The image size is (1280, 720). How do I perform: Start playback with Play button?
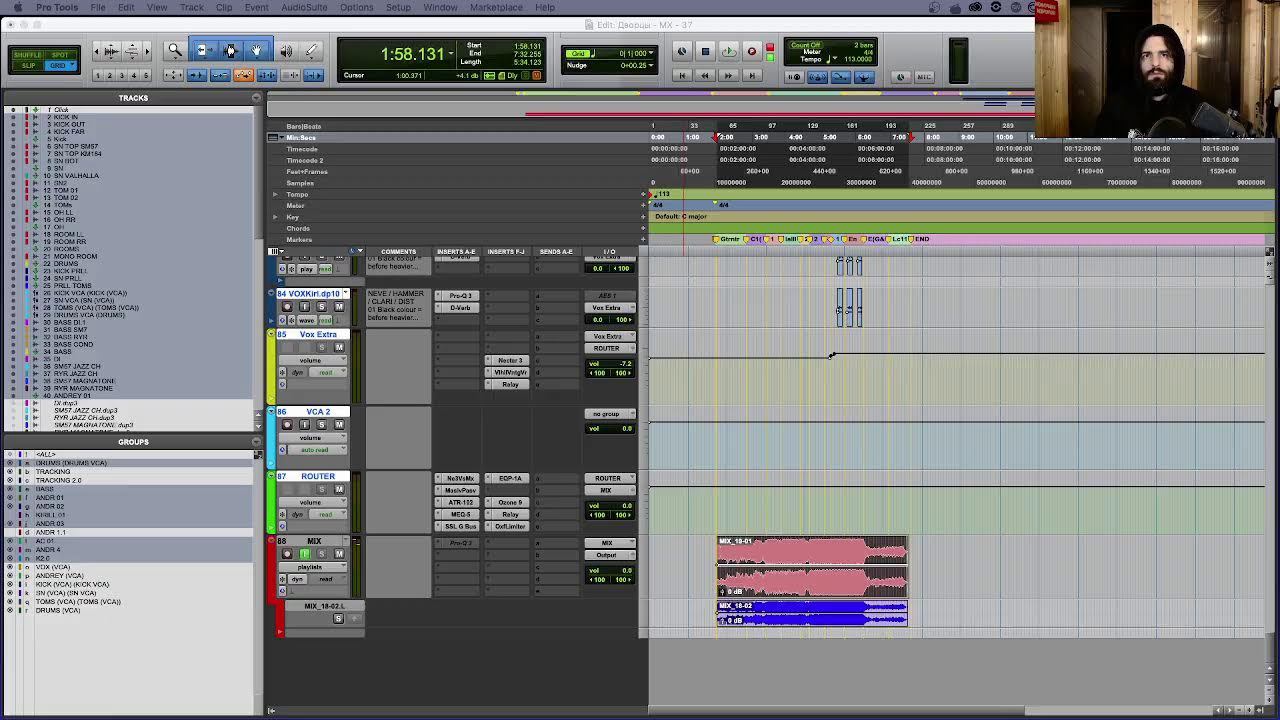[x=728, y=51]
